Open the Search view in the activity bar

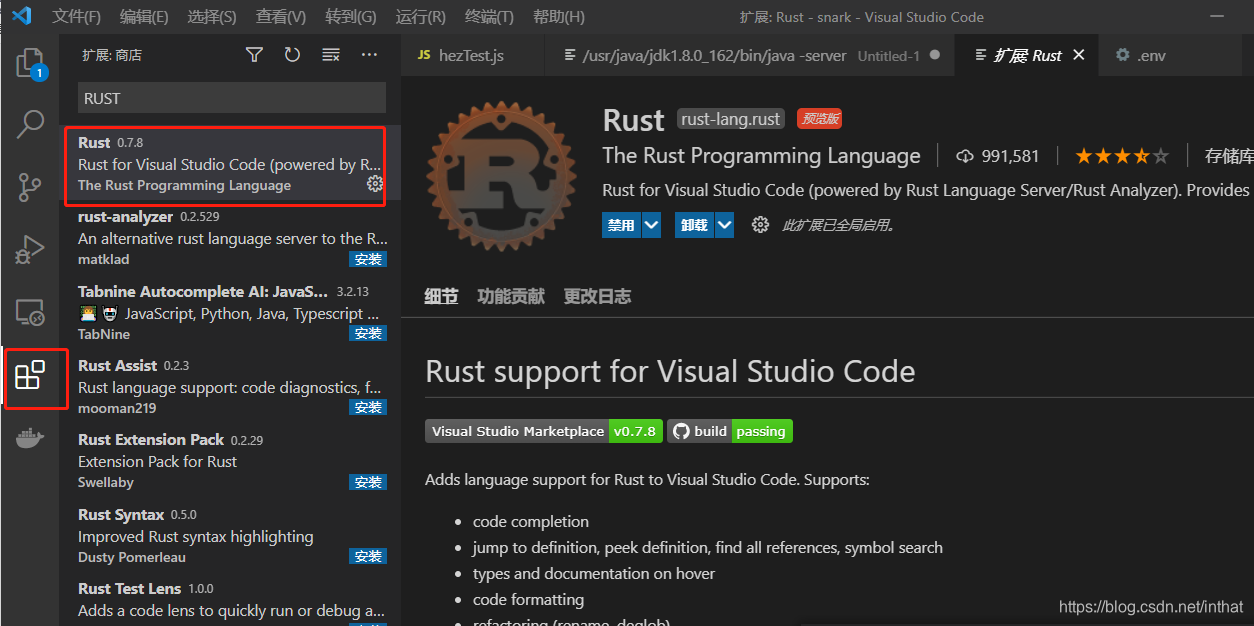click(x=30, y=124)
